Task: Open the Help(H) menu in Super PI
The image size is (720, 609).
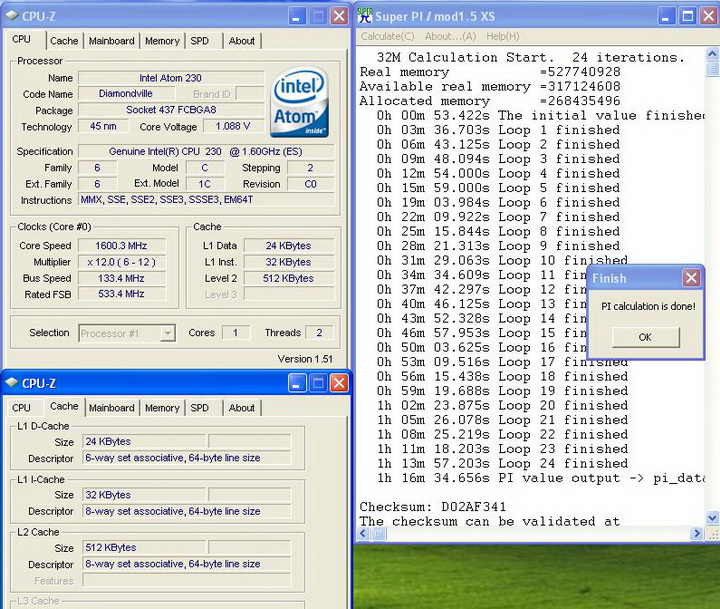Action: (503, 36)
